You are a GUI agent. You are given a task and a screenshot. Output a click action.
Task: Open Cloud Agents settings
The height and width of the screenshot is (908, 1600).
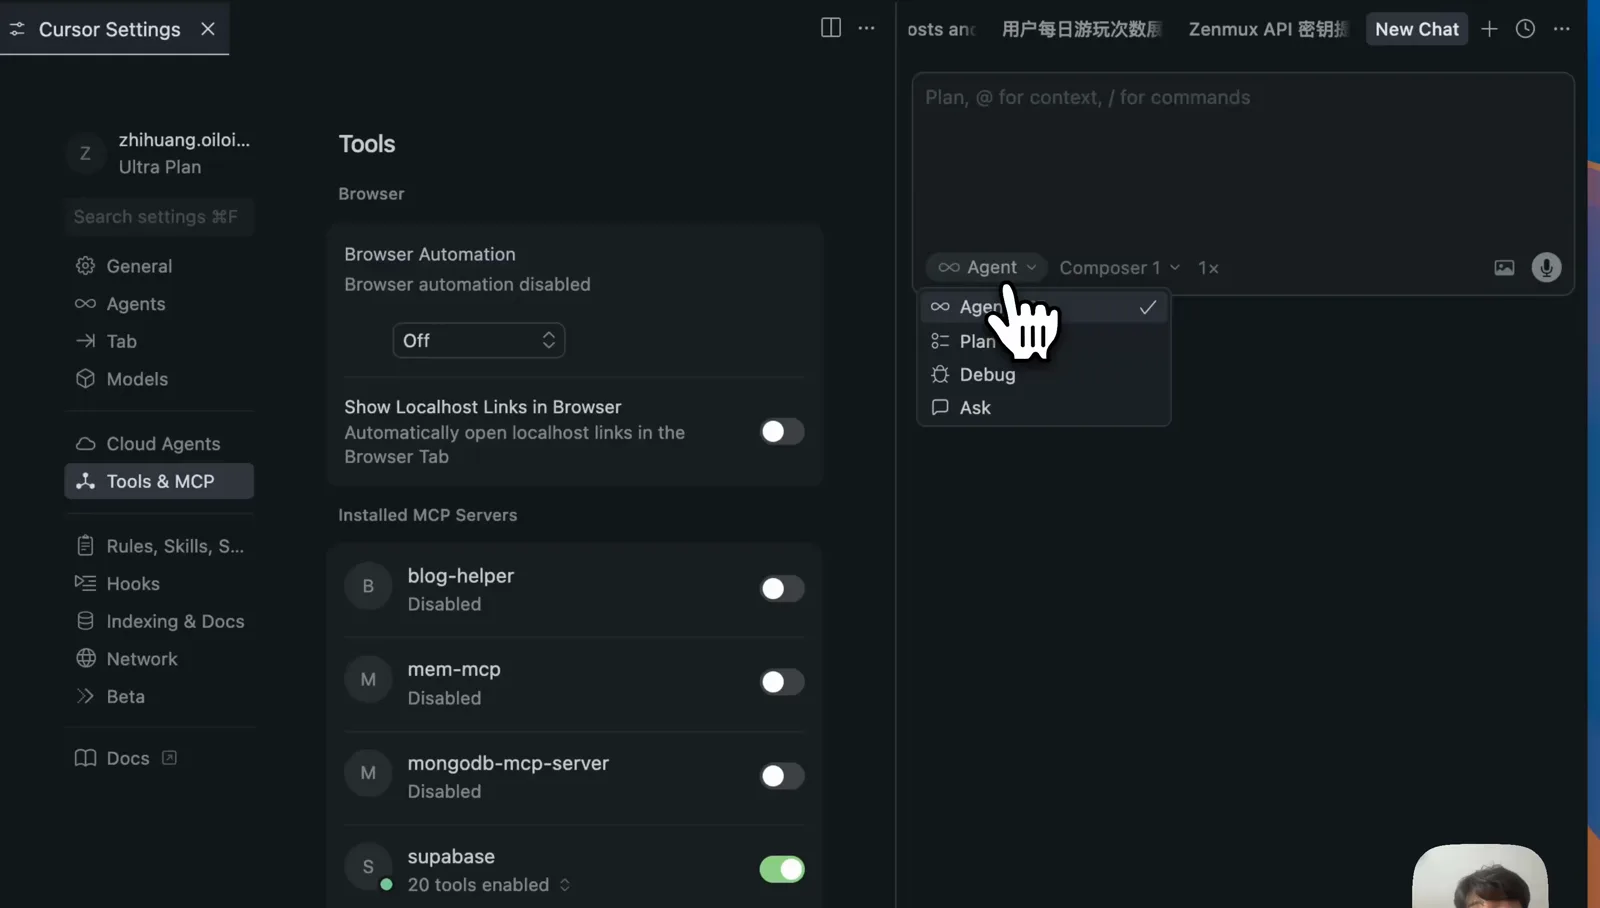pyautogui.click(x=159, y=444)
